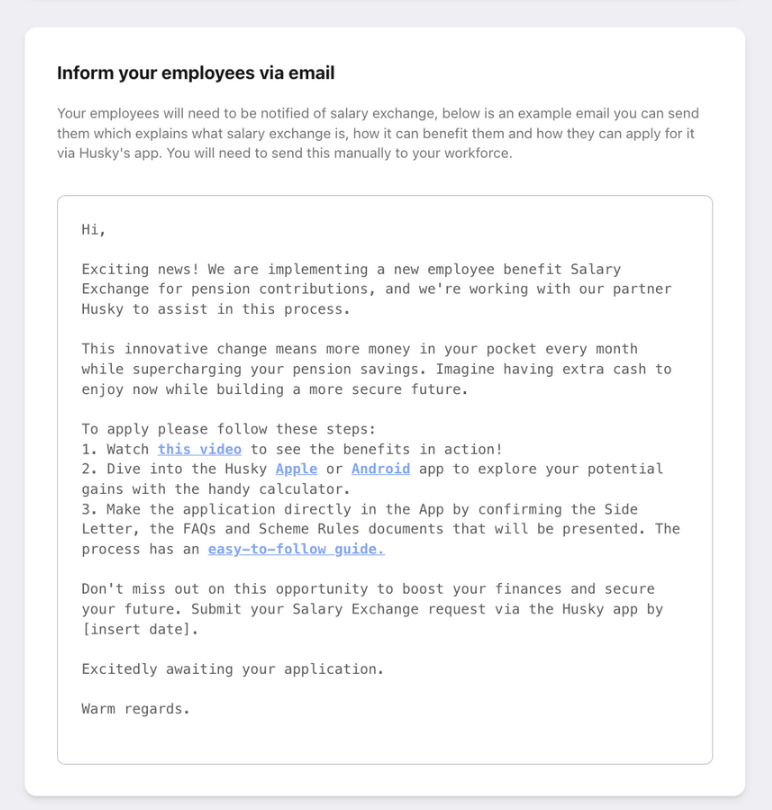The image size is (772, 810).
Task: Click the "Inform your employees via email" heading
Action: click(x=196, y=73)
